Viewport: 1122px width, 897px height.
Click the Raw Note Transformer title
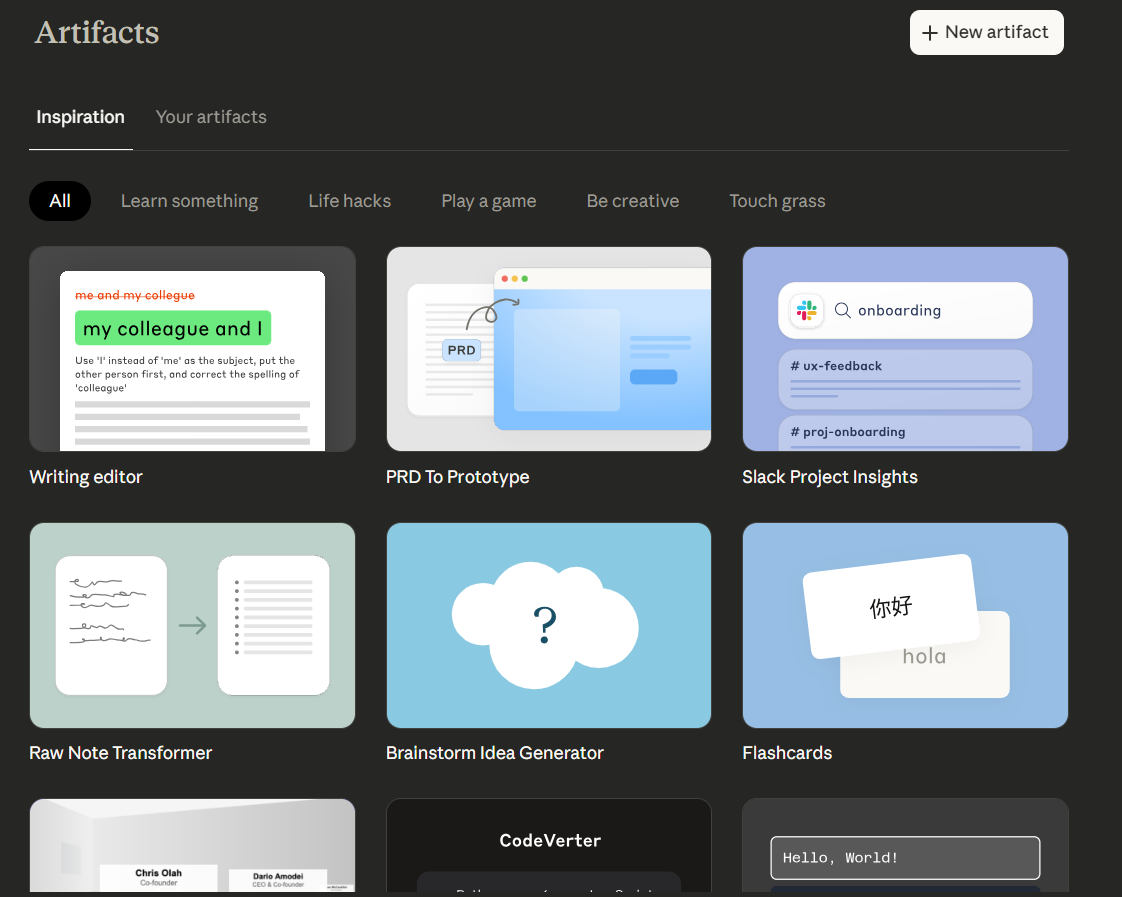click(x=121, y=753)
